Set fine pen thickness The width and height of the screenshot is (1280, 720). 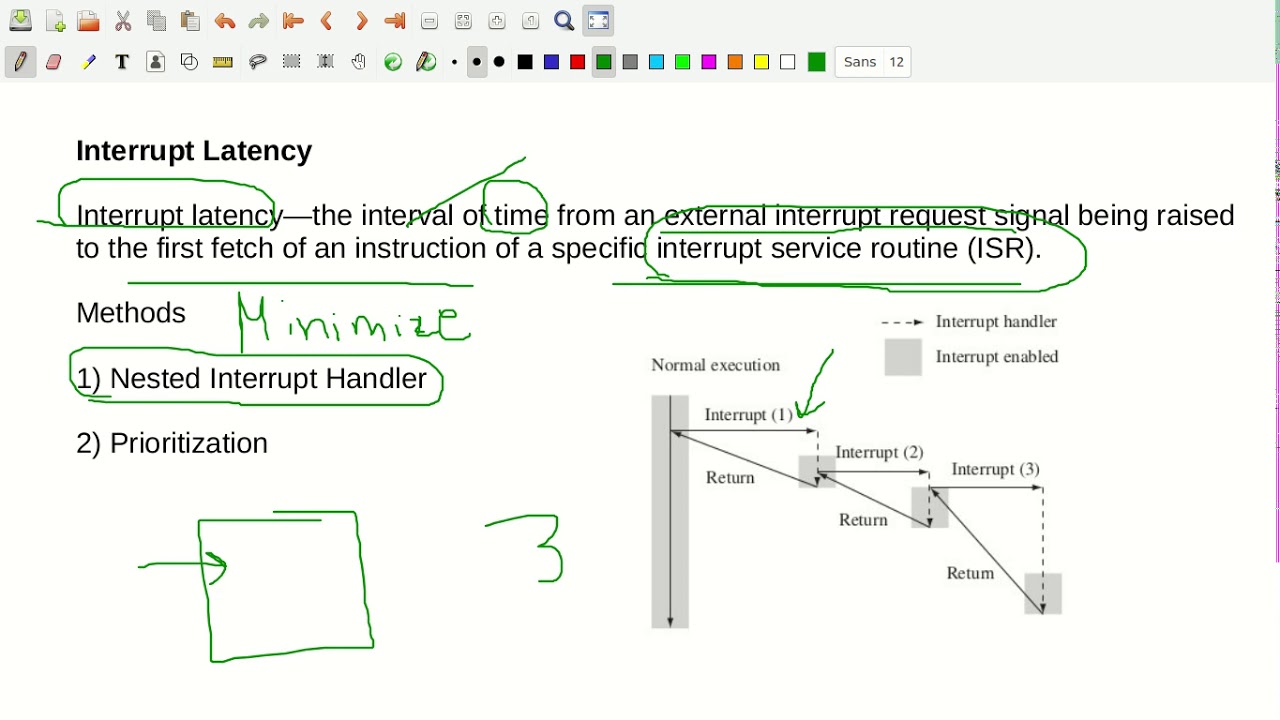pyautogui.click(x=454, y=62)
